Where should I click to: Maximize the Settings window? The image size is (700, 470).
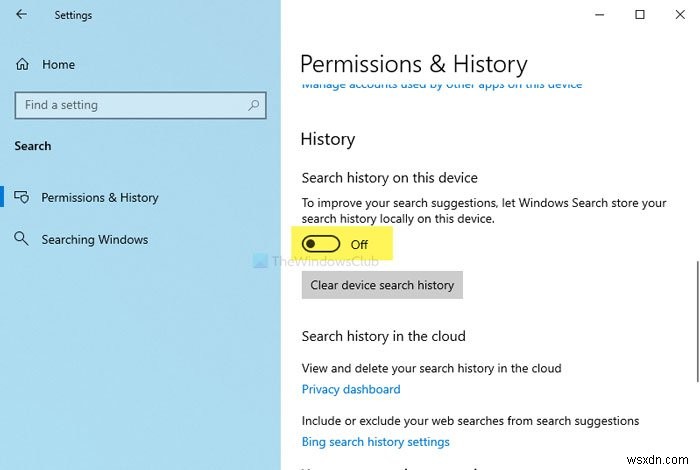coord(640,15)
